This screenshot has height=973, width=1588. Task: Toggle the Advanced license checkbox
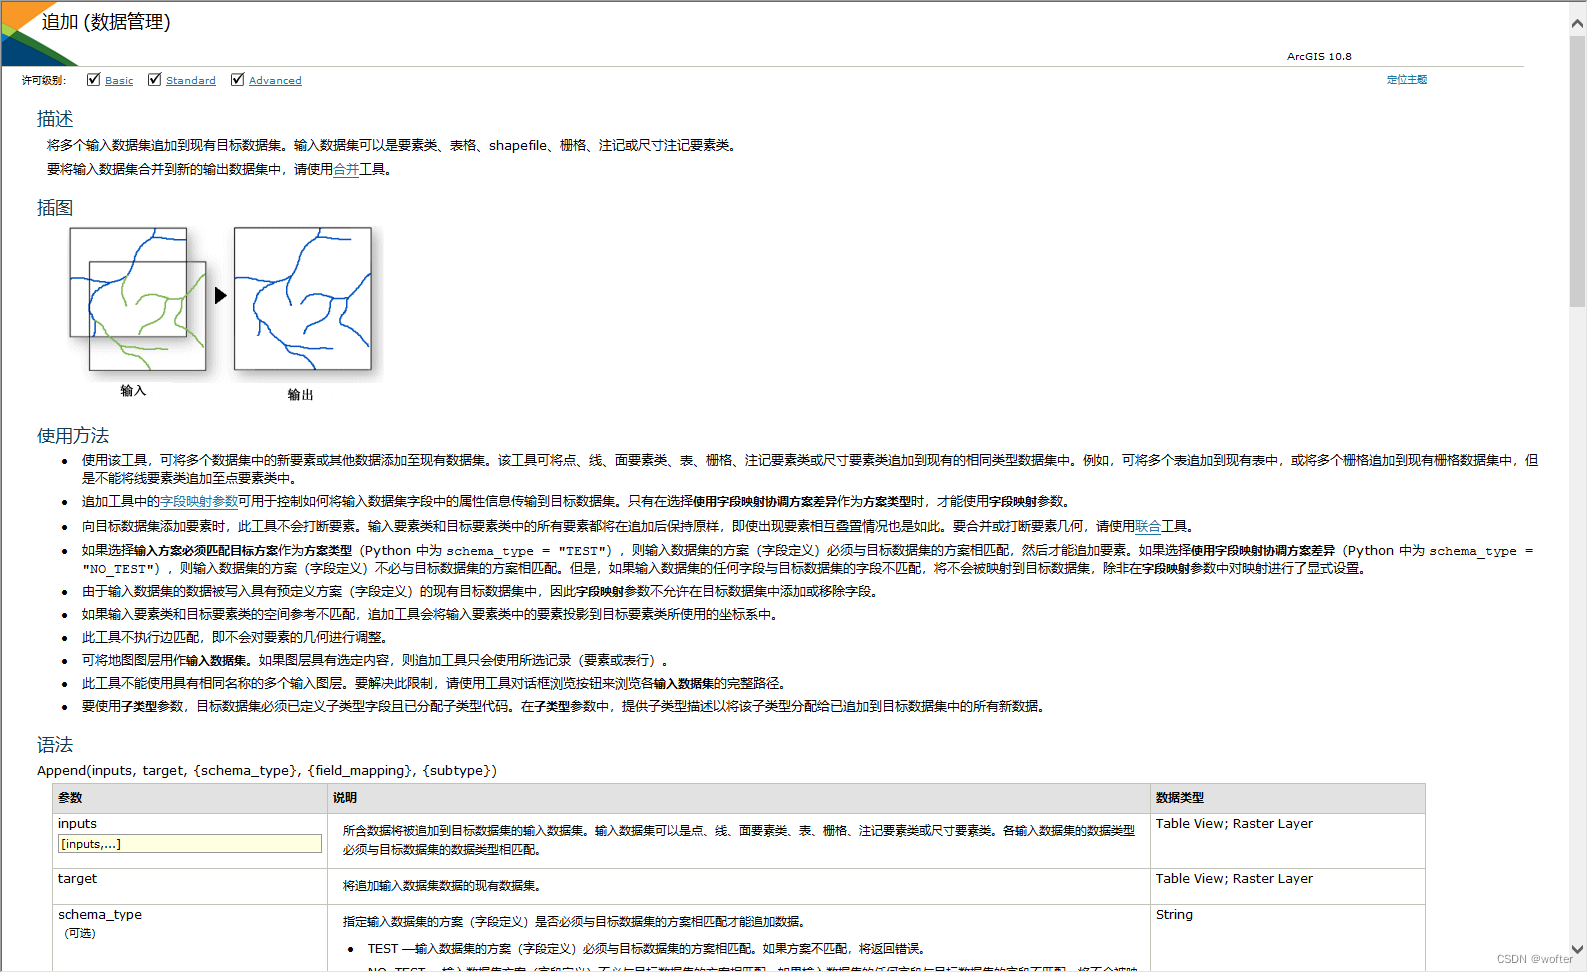click(x=237, y=80)
